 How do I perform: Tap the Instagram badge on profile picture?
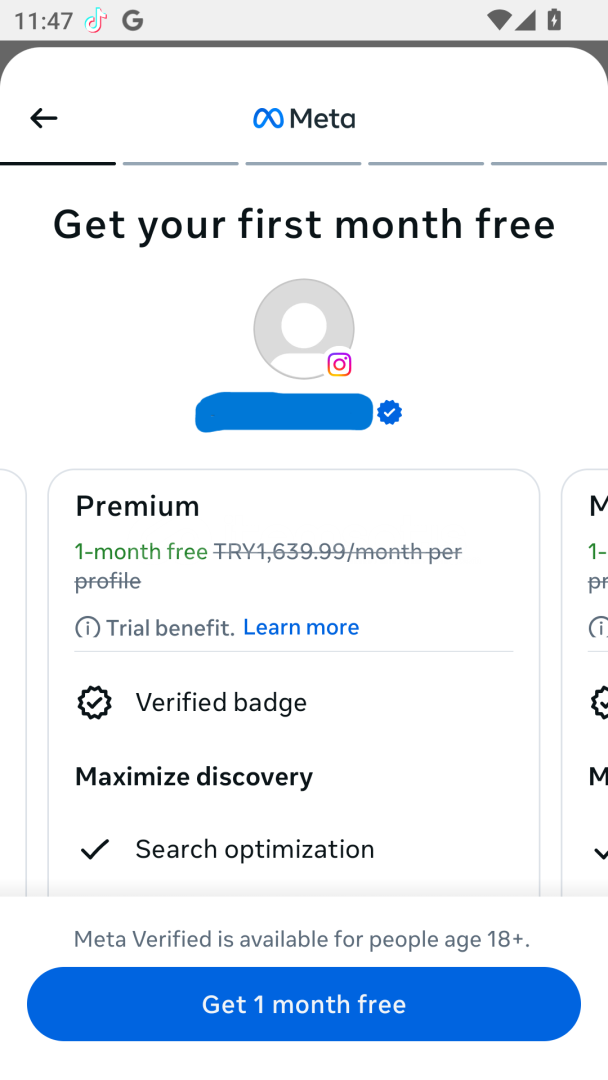[340, 364]
